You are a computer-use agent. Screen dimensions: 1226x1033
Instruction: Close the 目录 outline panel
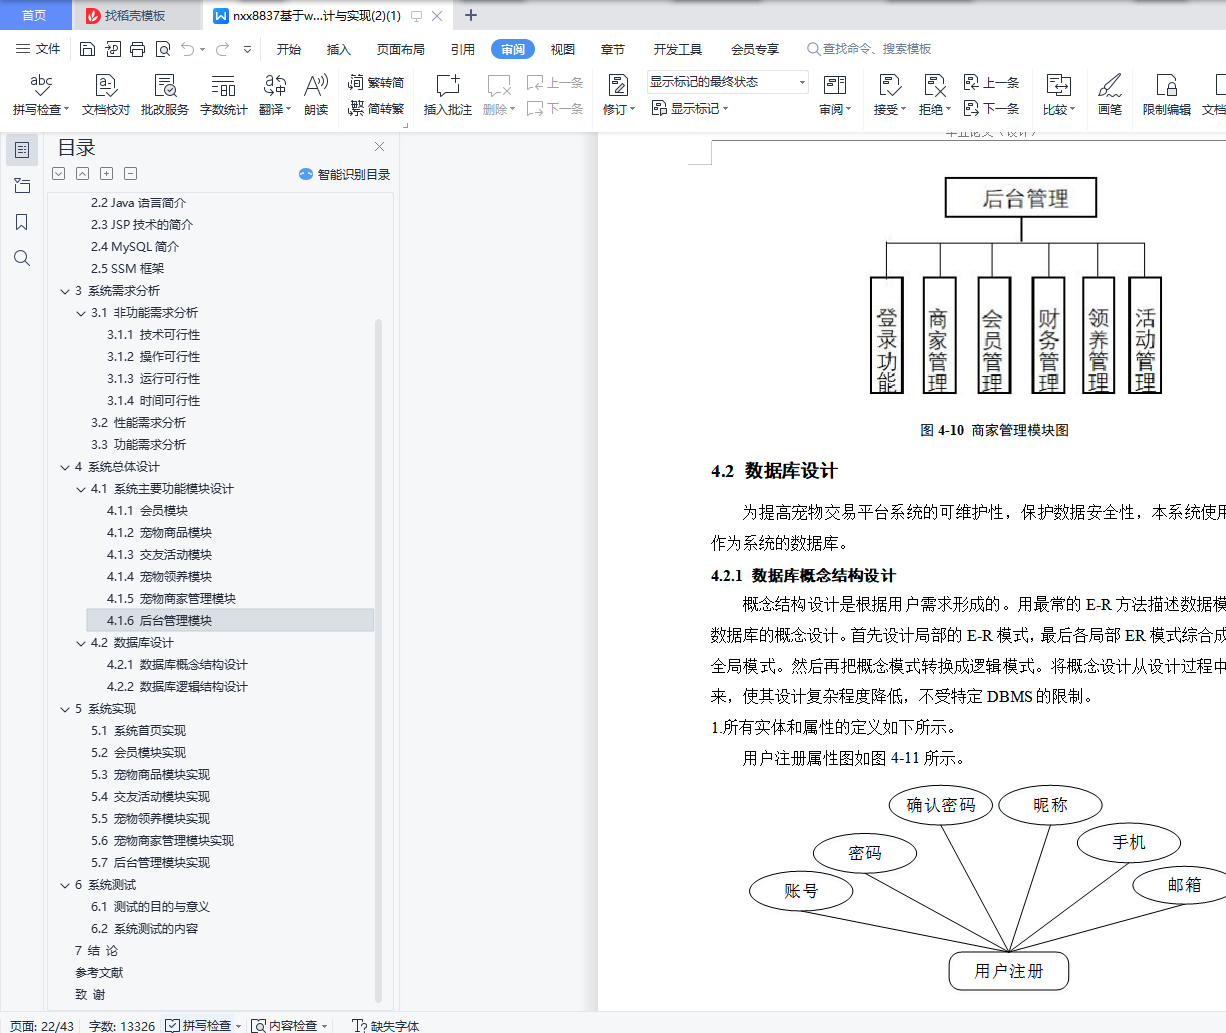[379, 147]
